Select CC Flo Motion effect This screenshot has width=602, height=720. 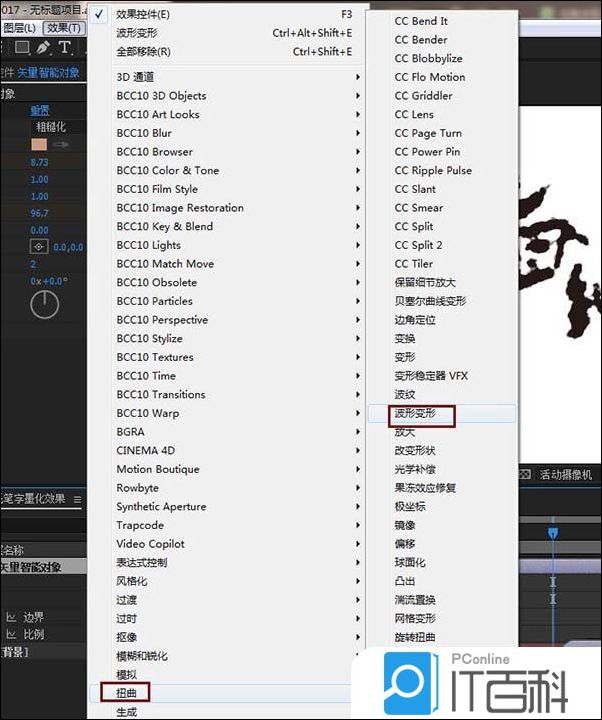442,77
